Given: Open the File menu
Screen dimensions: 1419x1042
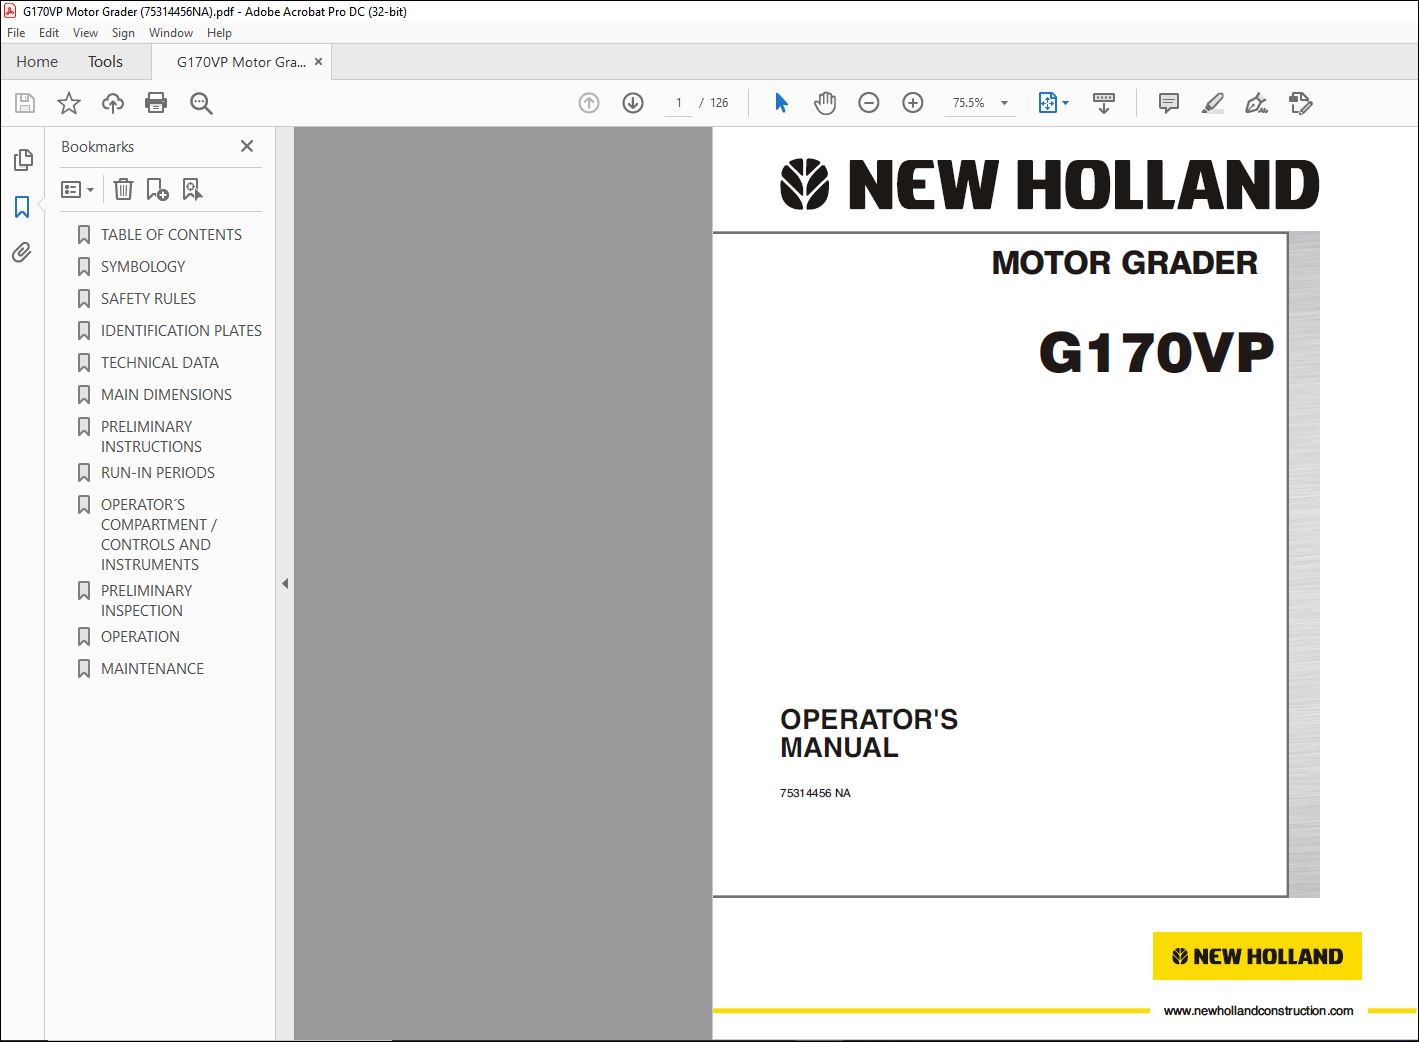Looking at the screenshot, I should coord(16,33).
